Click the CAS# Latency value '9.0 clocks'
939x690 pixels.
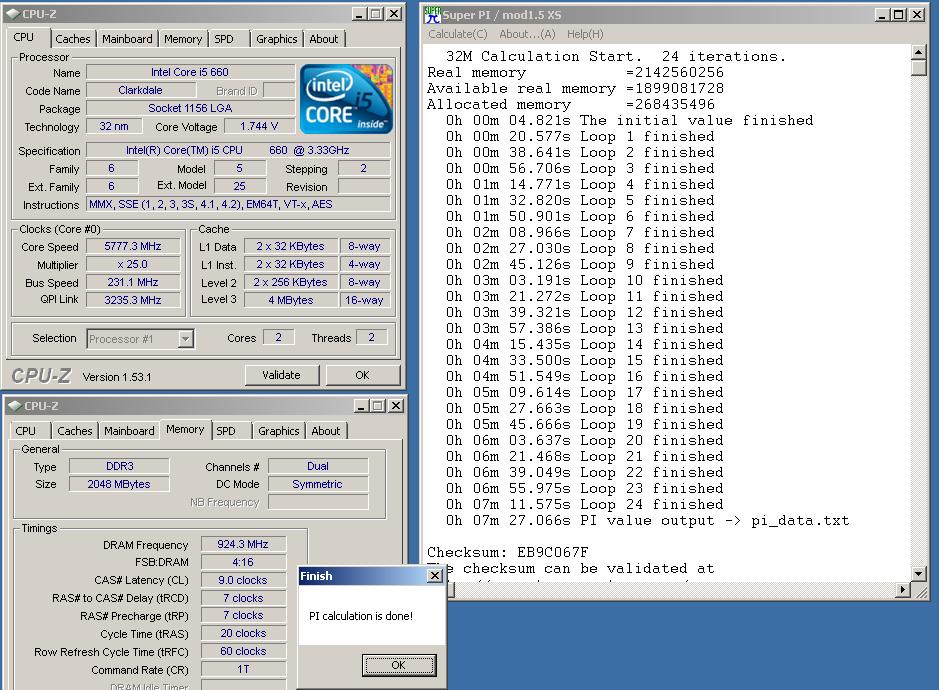point(243,580)
